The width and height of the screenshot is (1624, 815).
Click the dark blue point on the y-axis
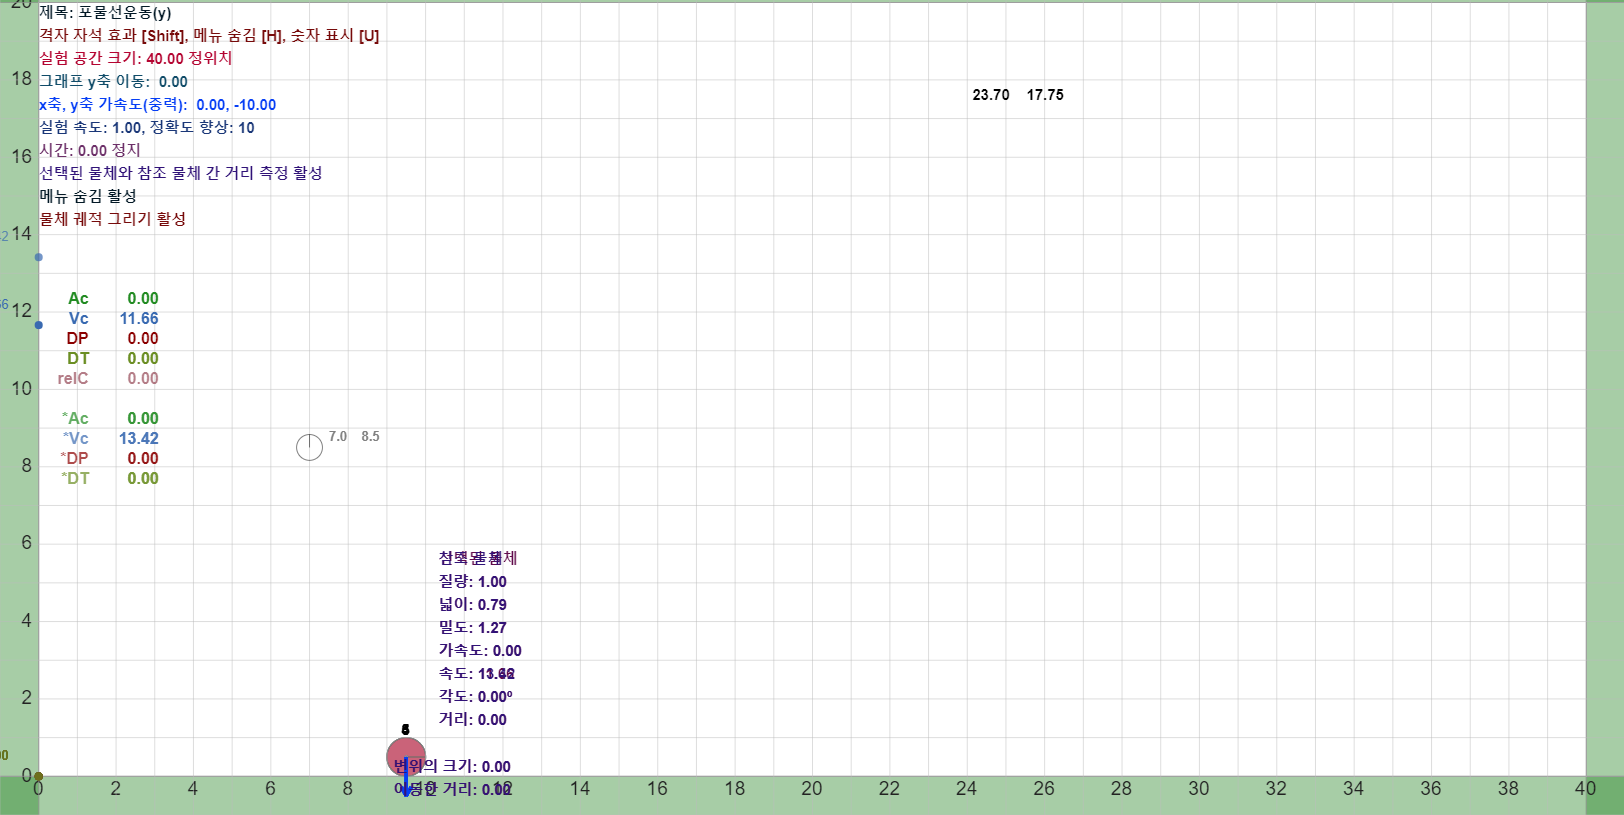click(x=39, y=325)
